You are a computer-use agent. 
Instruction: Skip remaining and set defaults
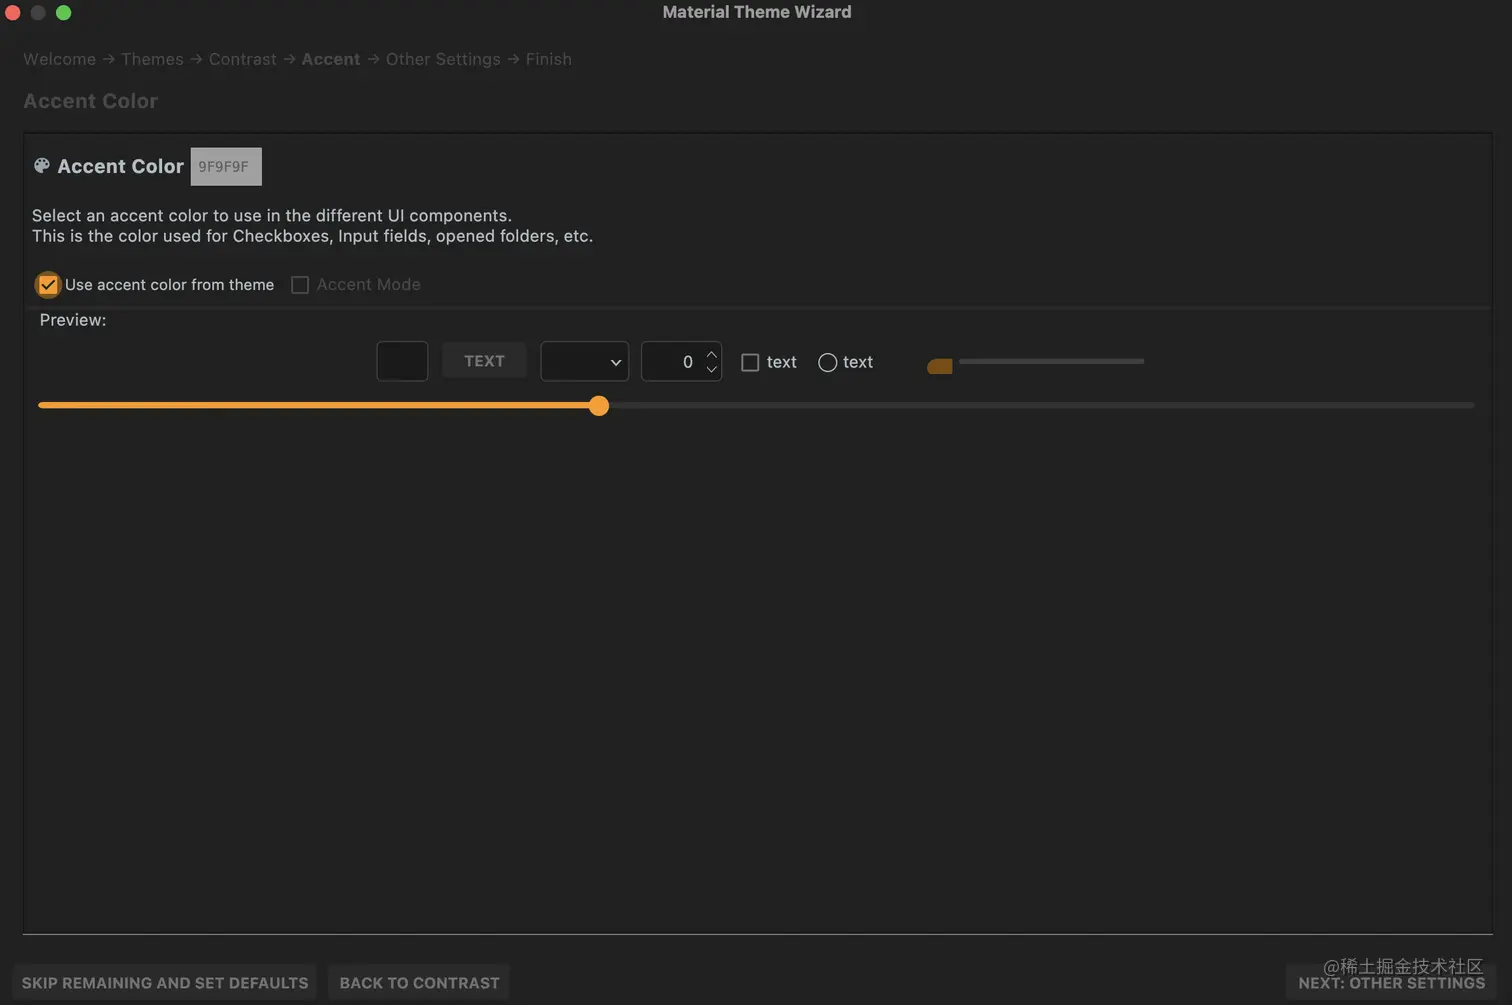click(x=165, y=983)
